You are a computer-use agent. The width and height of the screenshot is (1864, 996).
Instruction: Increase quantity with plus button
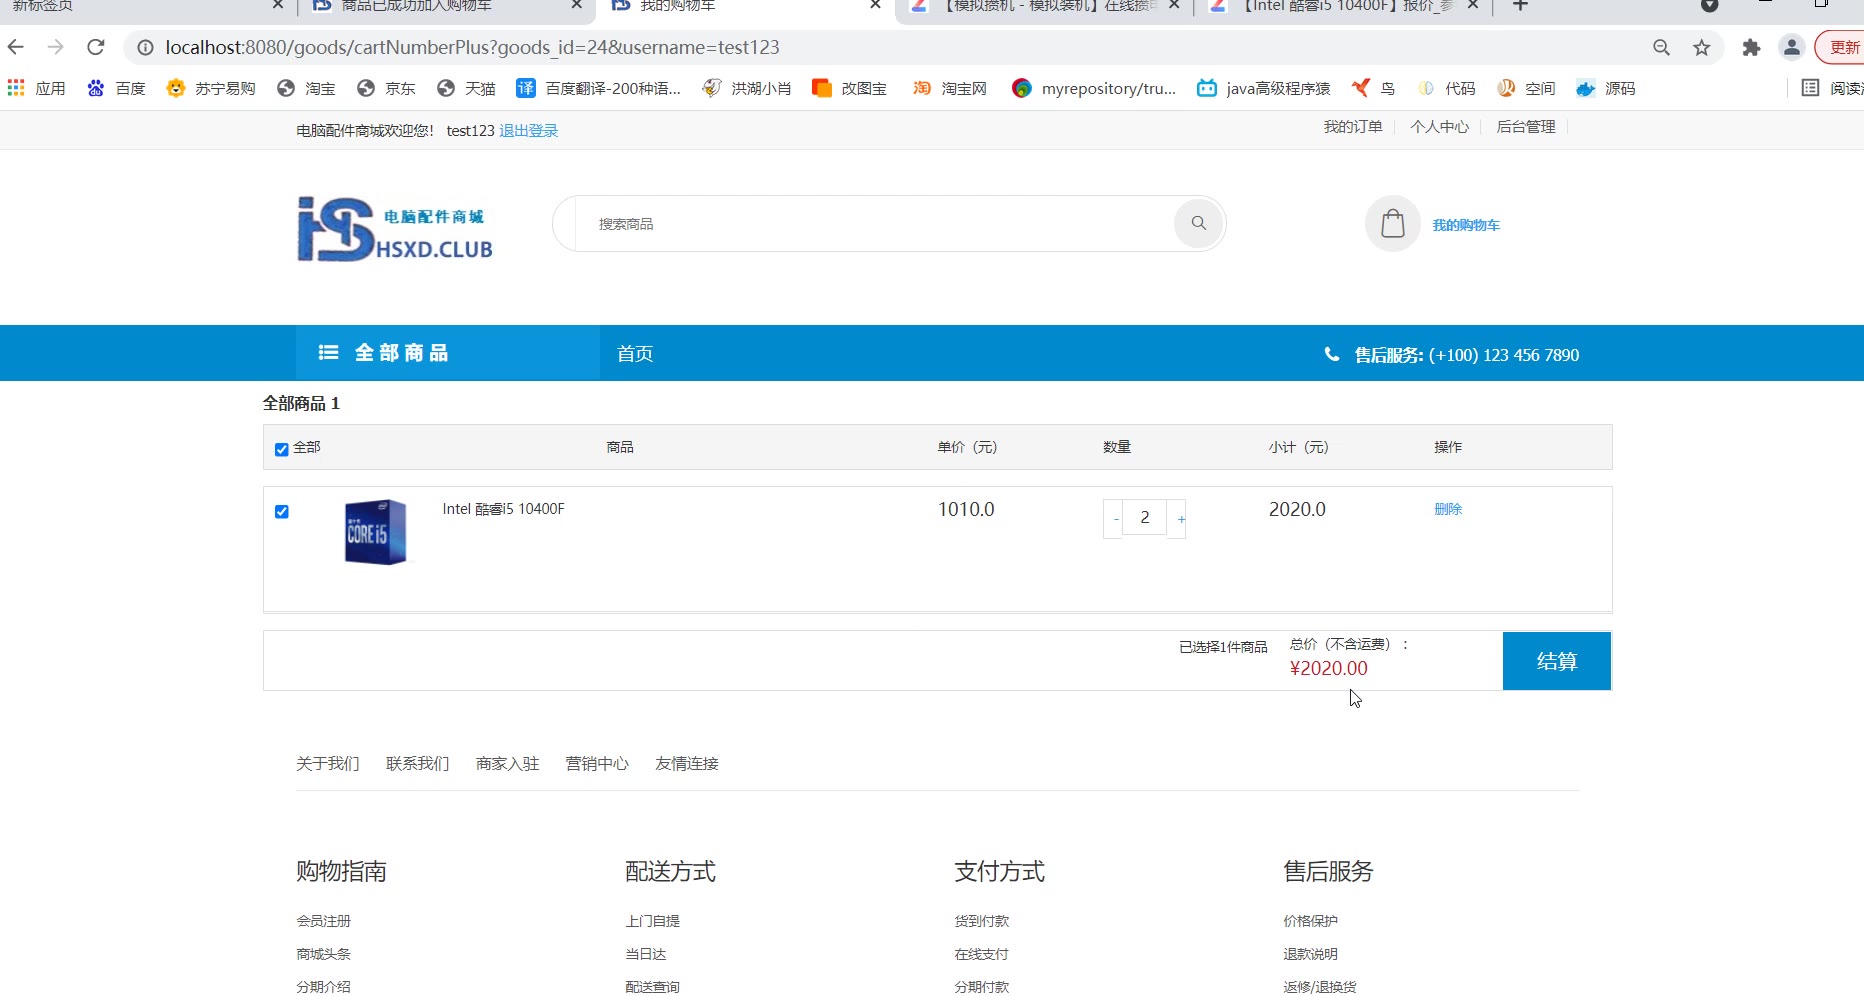click(x=1177, y=518)
